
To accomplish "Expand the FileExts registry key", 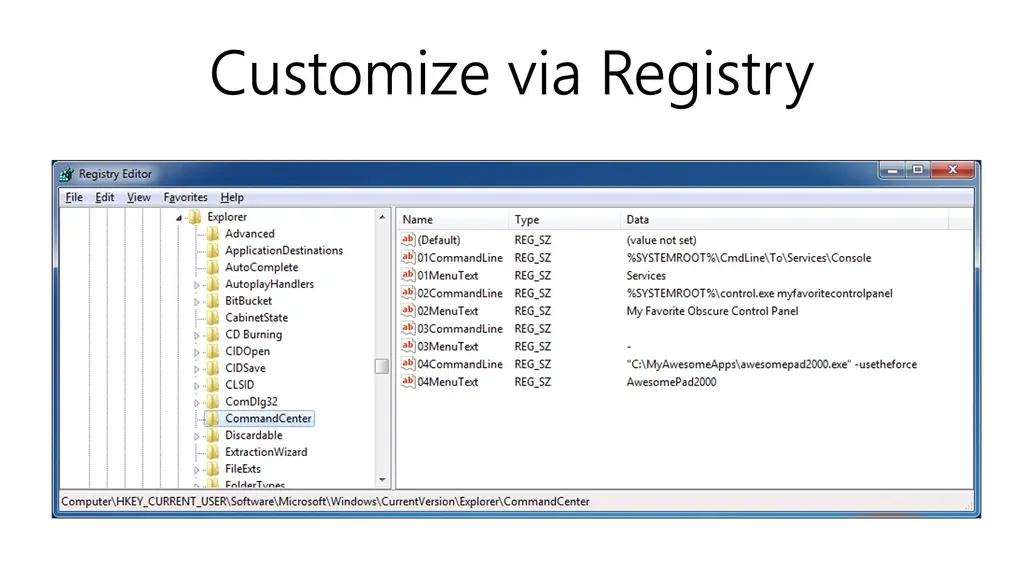I will 197,469.
